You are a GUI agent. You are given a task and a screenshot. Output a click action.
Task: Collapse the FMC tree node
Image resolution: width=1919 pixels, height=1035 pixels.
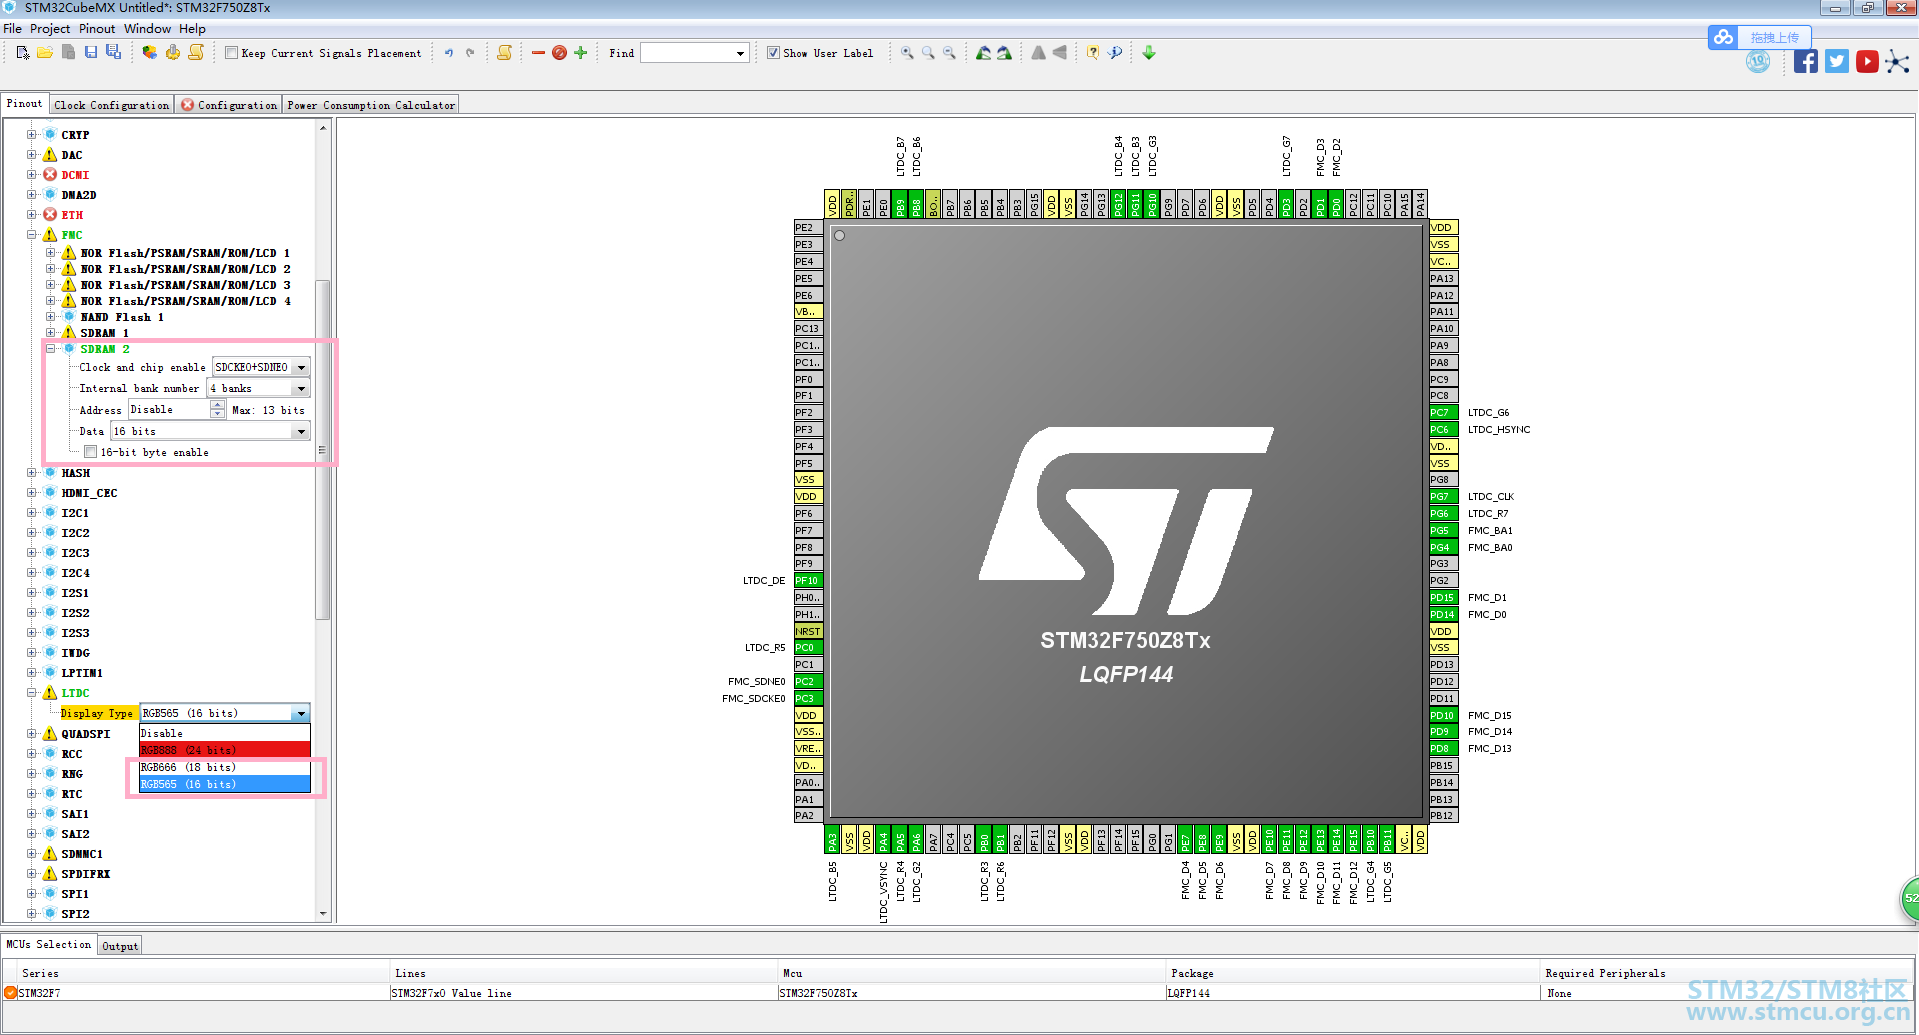tap(32, 235)
